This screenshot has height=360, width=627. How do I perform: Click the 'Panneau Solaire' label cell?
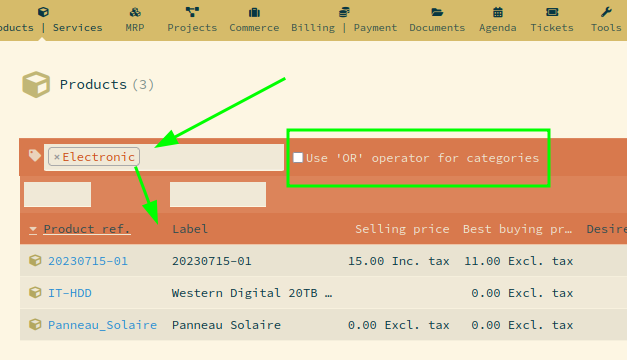[226, 325]
